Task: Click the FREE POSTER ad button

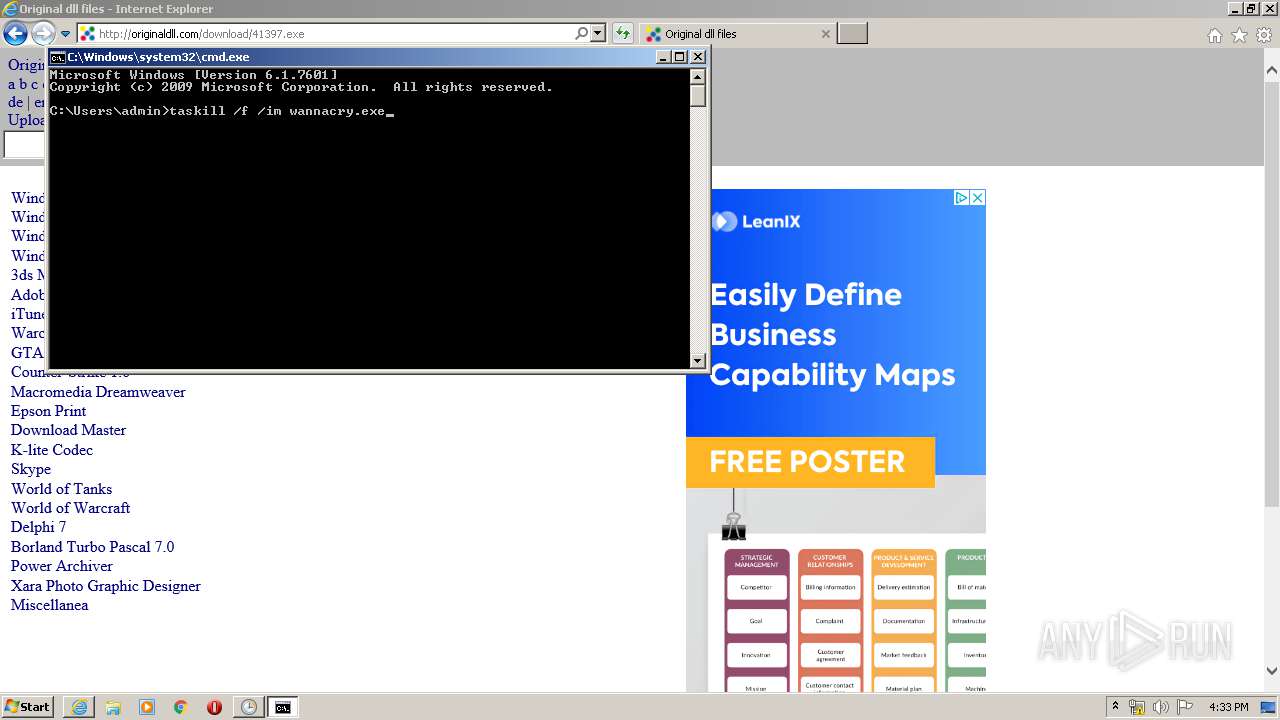Action: point(810,462)
